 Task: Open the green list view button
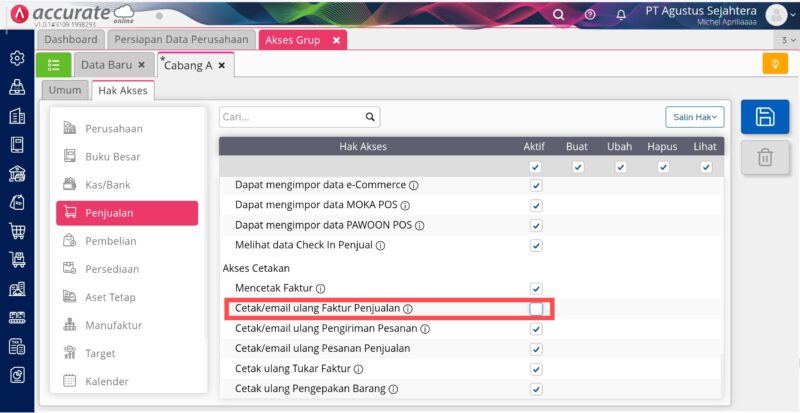pyautogui.click(x=53, y=65)
